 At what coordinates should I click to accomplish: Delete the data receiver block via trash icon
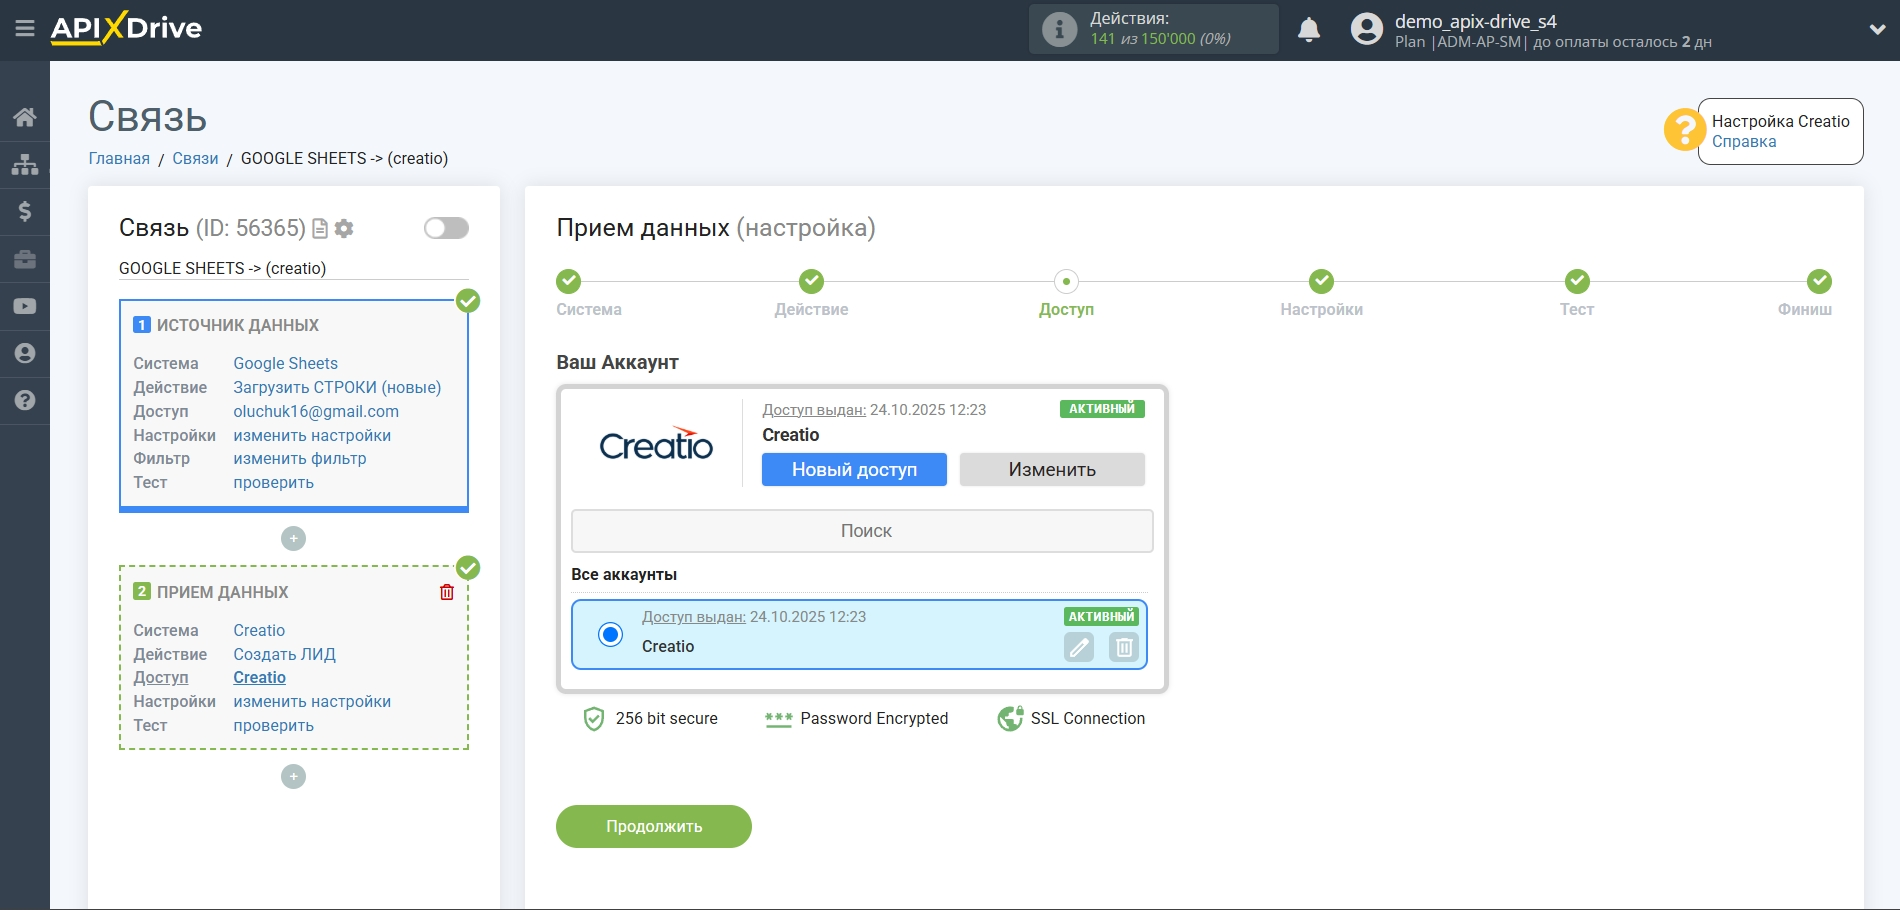pos(447,592)
